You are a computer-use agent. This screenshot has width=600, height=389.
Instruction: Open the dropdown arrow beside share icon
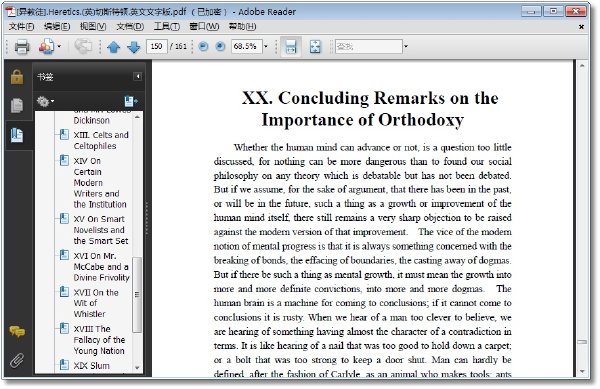(x=59, y=47)
